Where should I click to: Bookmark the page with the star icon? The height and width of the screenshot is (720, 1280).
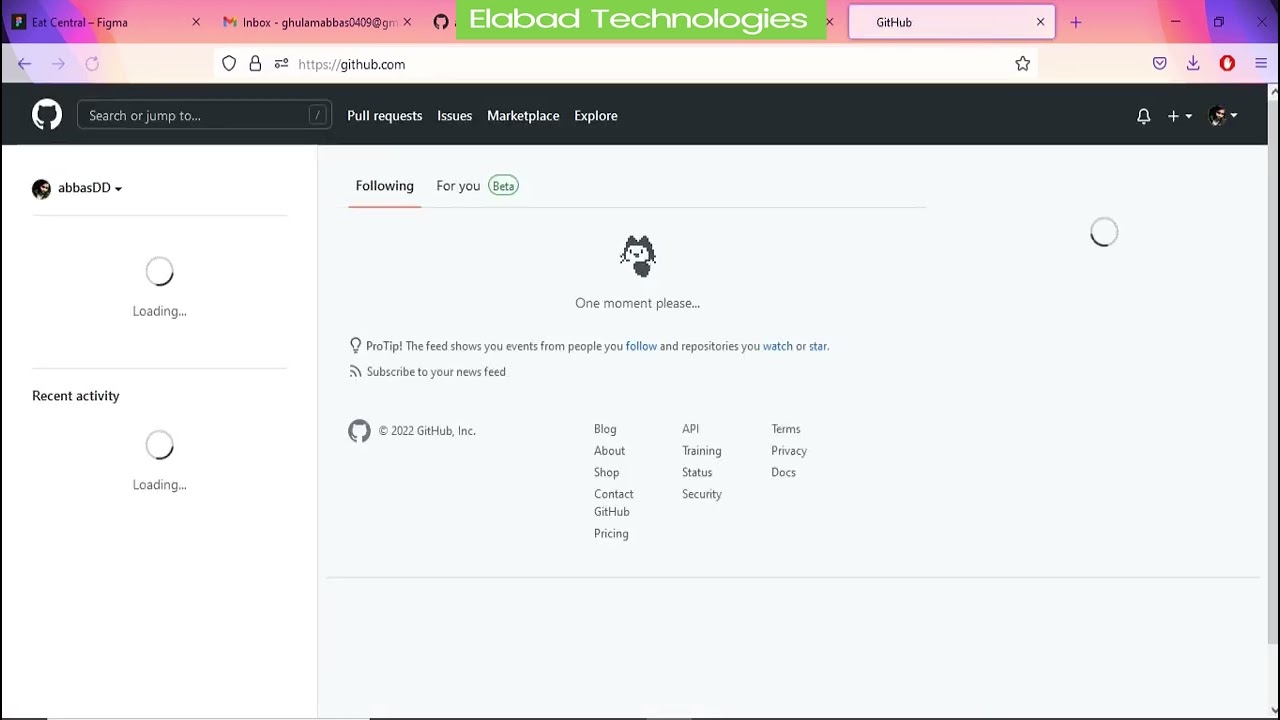pos(1022,64)
